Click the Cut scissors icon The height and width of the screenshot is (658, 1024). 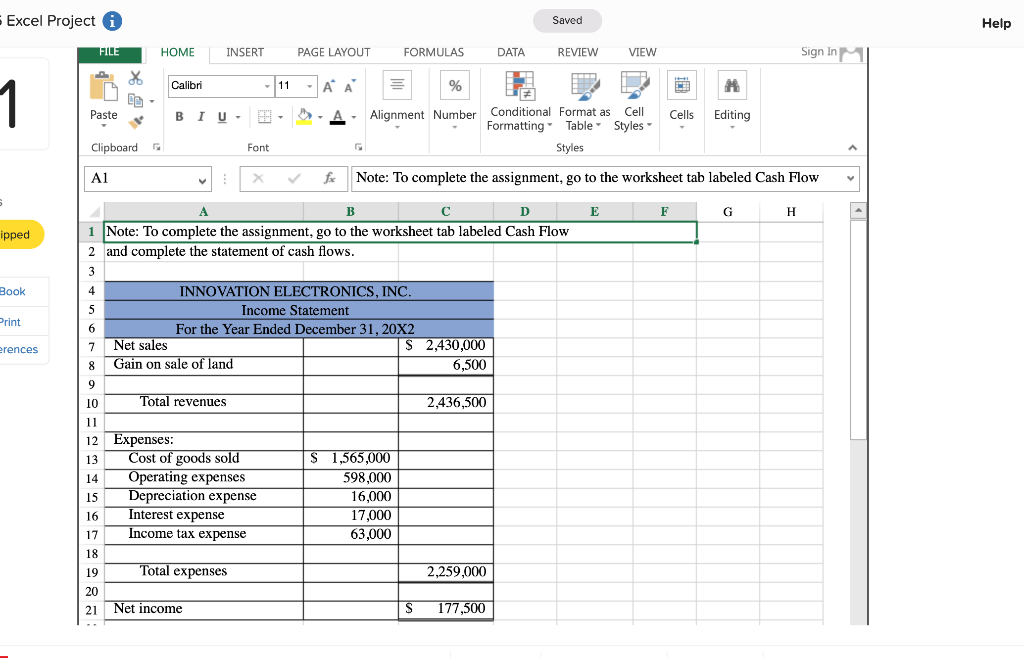(x=133, y=79)
